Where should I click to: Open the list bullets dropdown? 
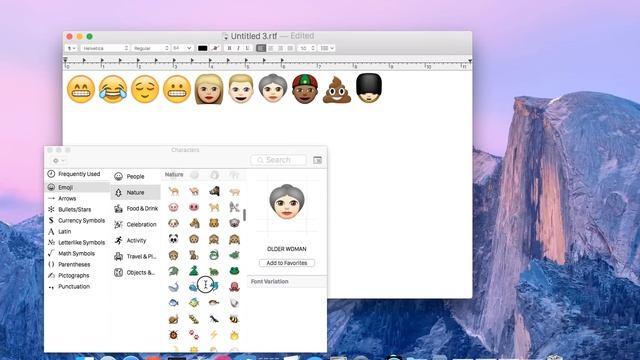(327, 48)
